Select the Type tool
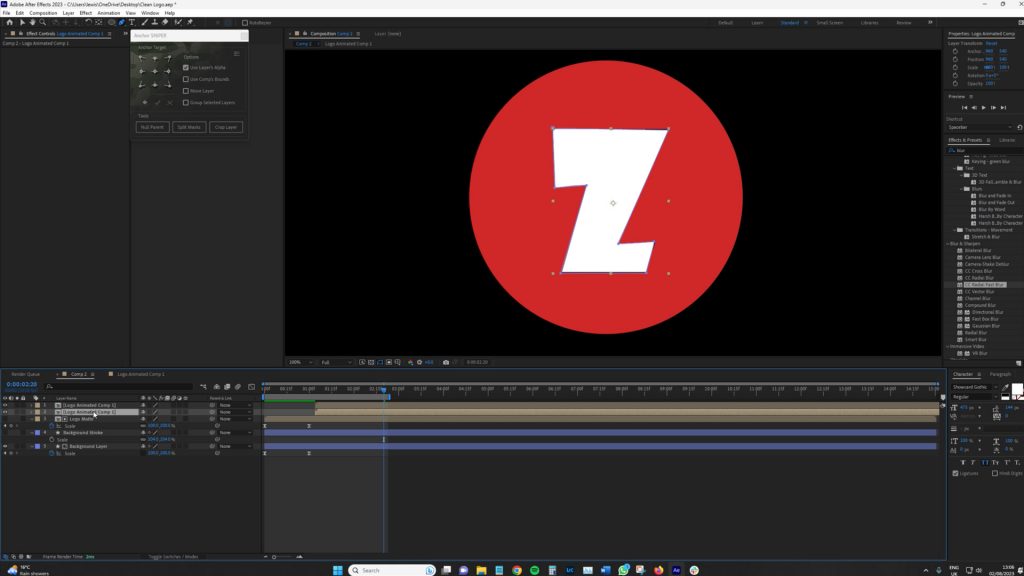1024x576 pixels. coord(132,22)
